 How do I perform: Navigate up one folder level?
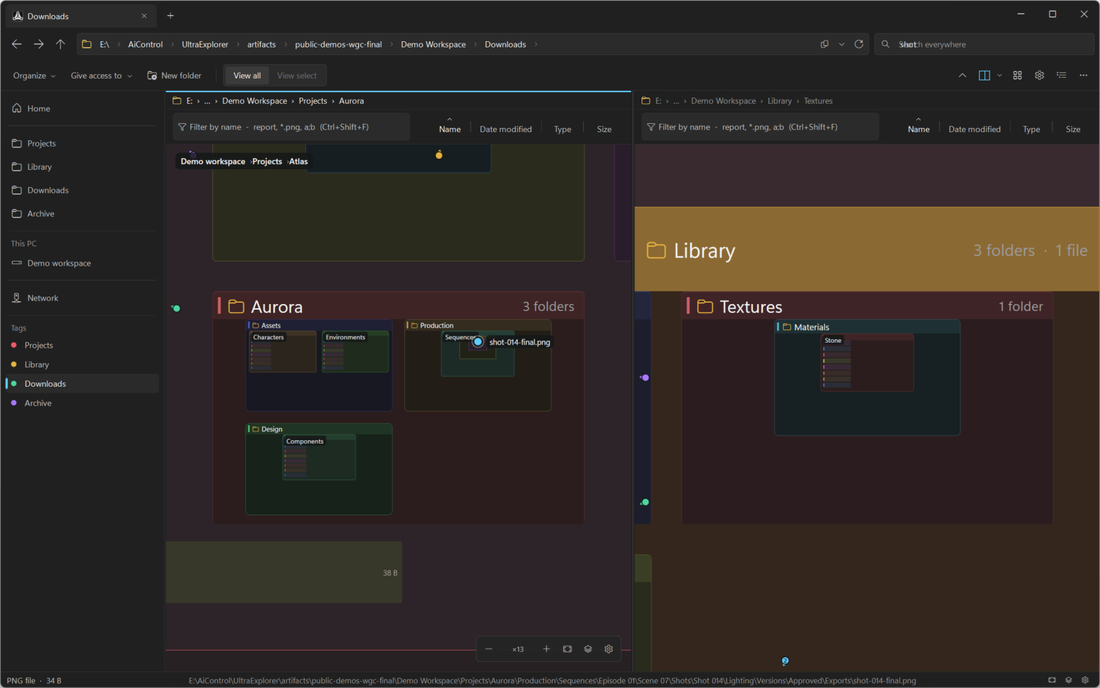tap(60, 44)
